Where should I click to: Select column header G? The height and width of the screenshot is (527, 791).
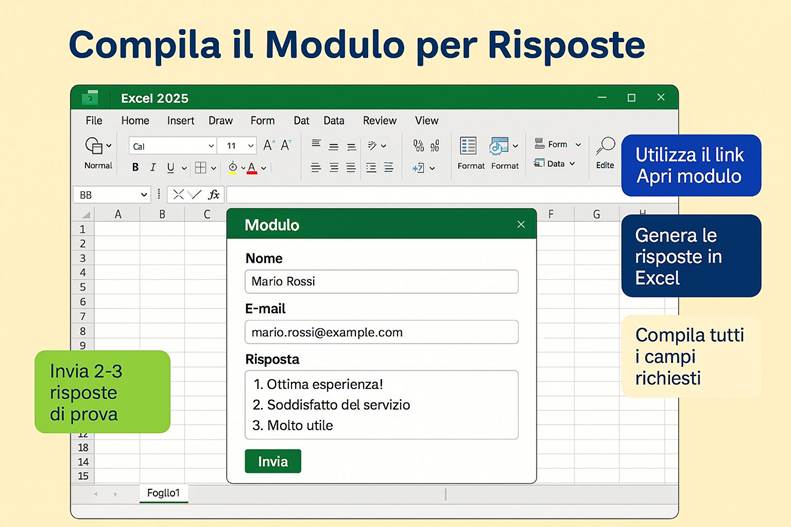click(x=596, y=214)
